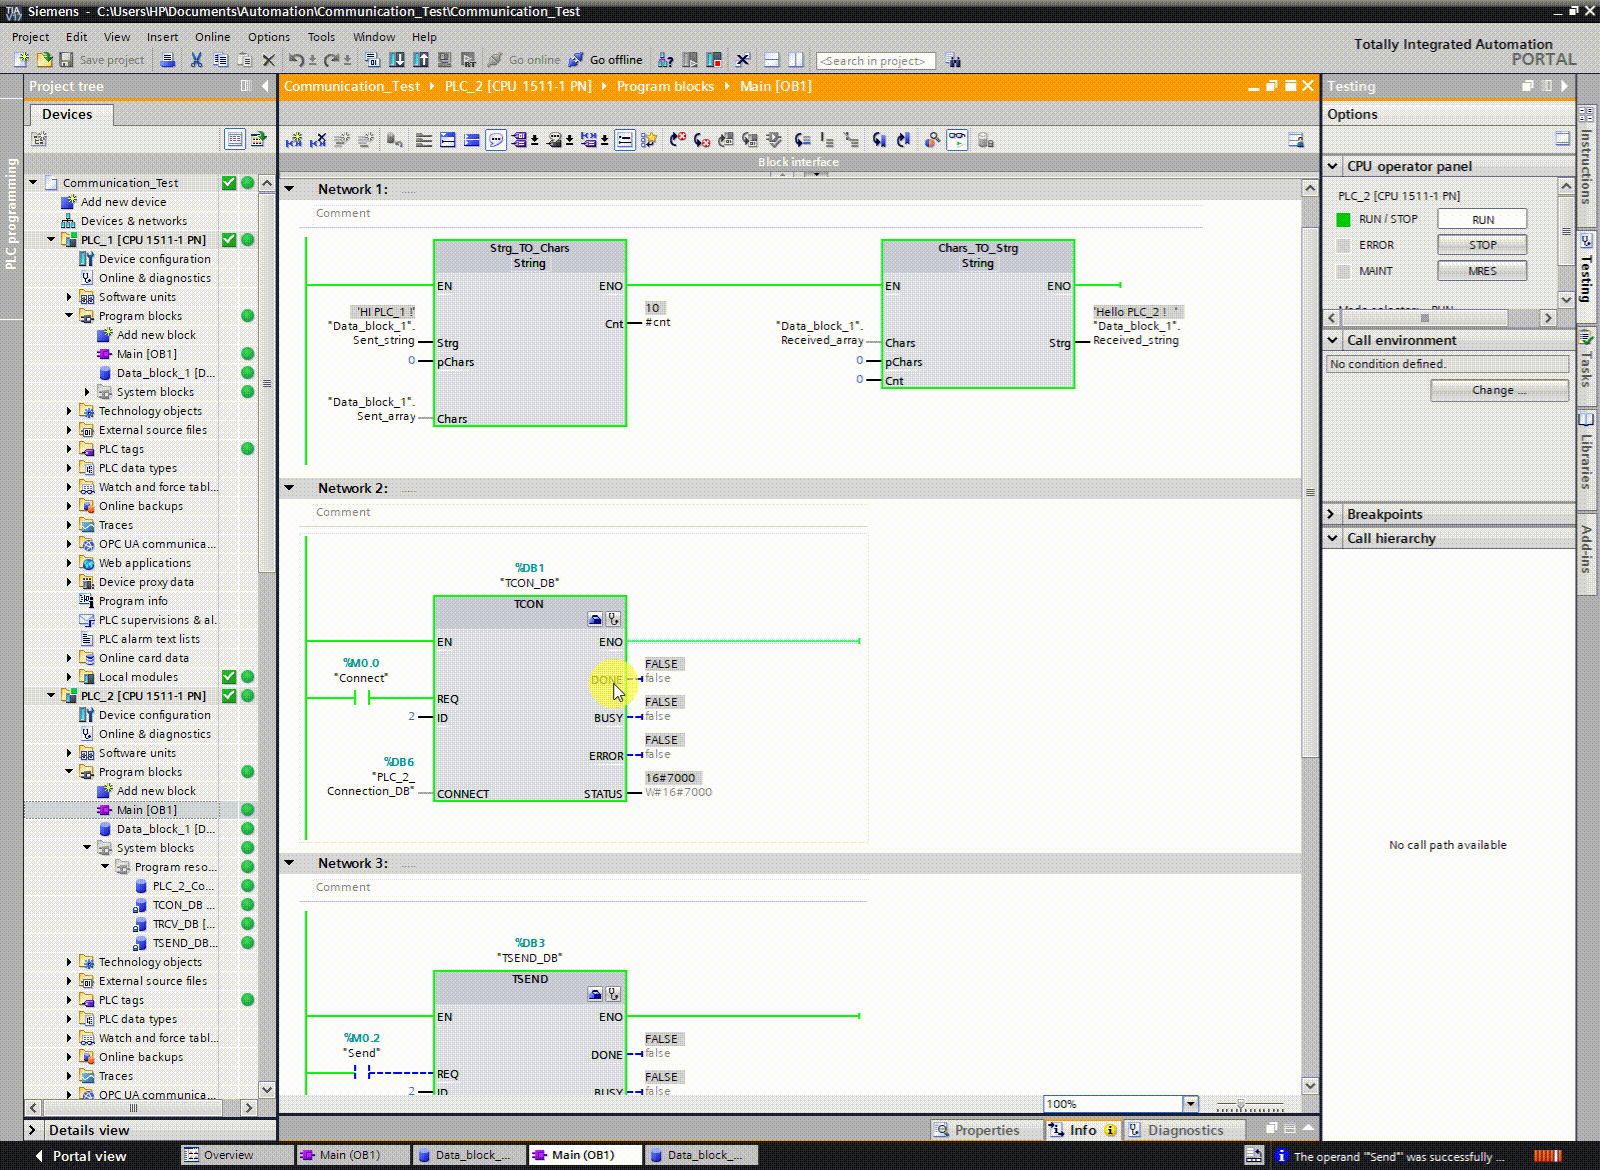Toggle the network comments icon in the editor toolbar
This screenshot has width=1600, height=1170.
tap(496, 140)
